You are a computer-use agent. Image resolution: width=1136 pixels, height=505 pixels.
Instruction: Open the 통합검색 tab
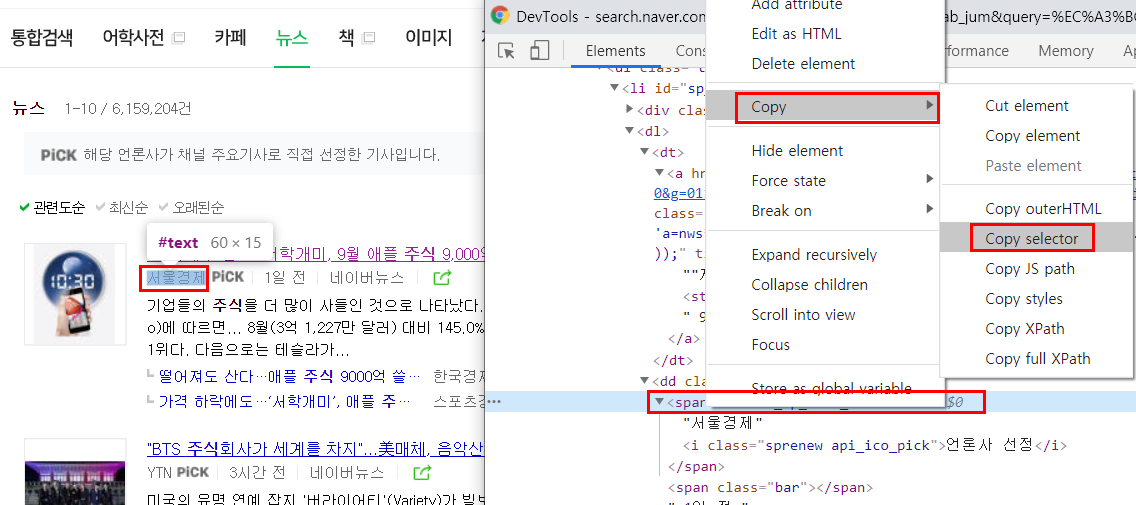pos(41,38)
